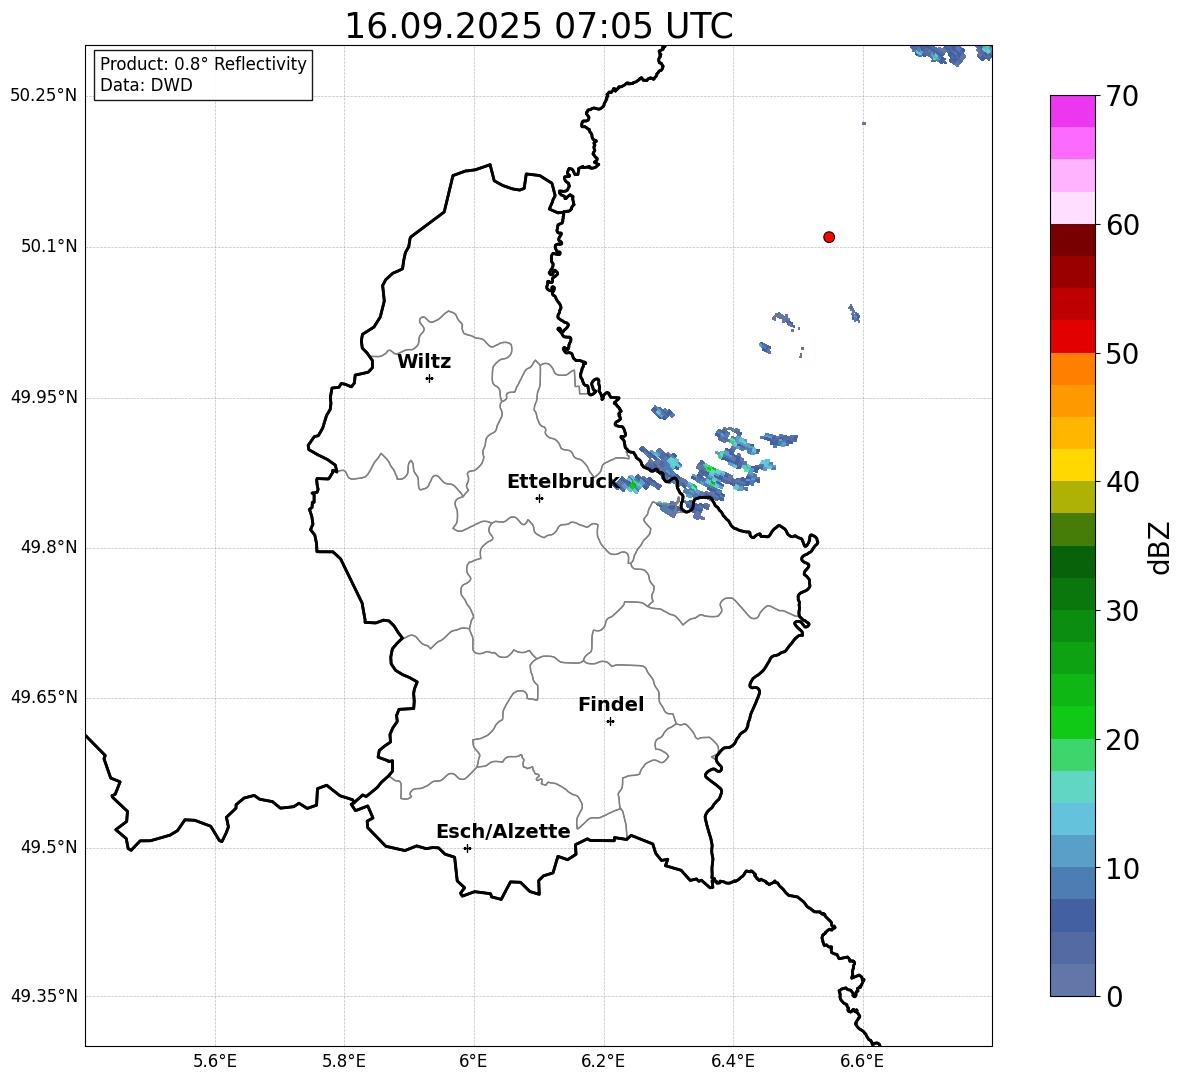Click the 49.95°N latitude label
Image resolution: width=1184 pixels, height=1081 pixels.
click(x=44, y=397)
